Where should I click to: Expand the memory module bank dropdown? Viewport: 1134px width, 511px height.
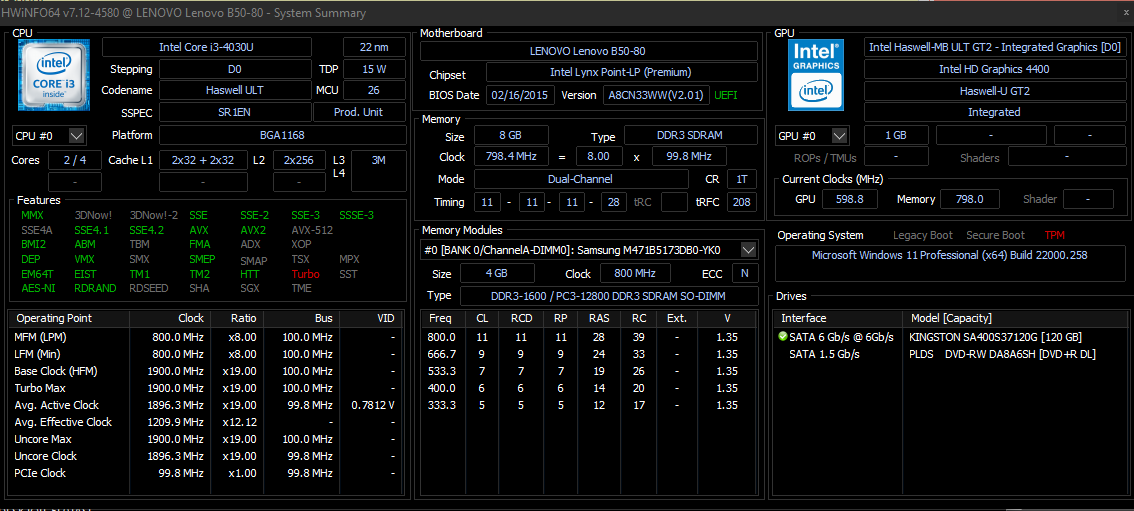749,250
